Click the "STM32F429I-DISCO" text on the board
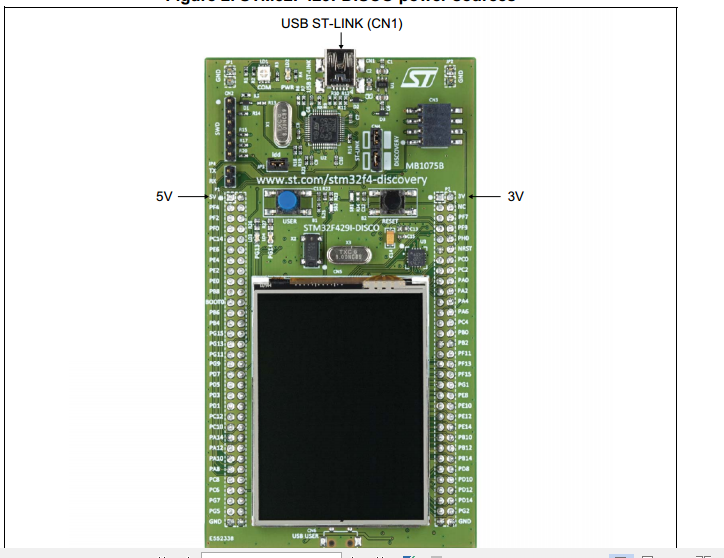This screenshot has width=724, height=558. [x=341, y=228]
